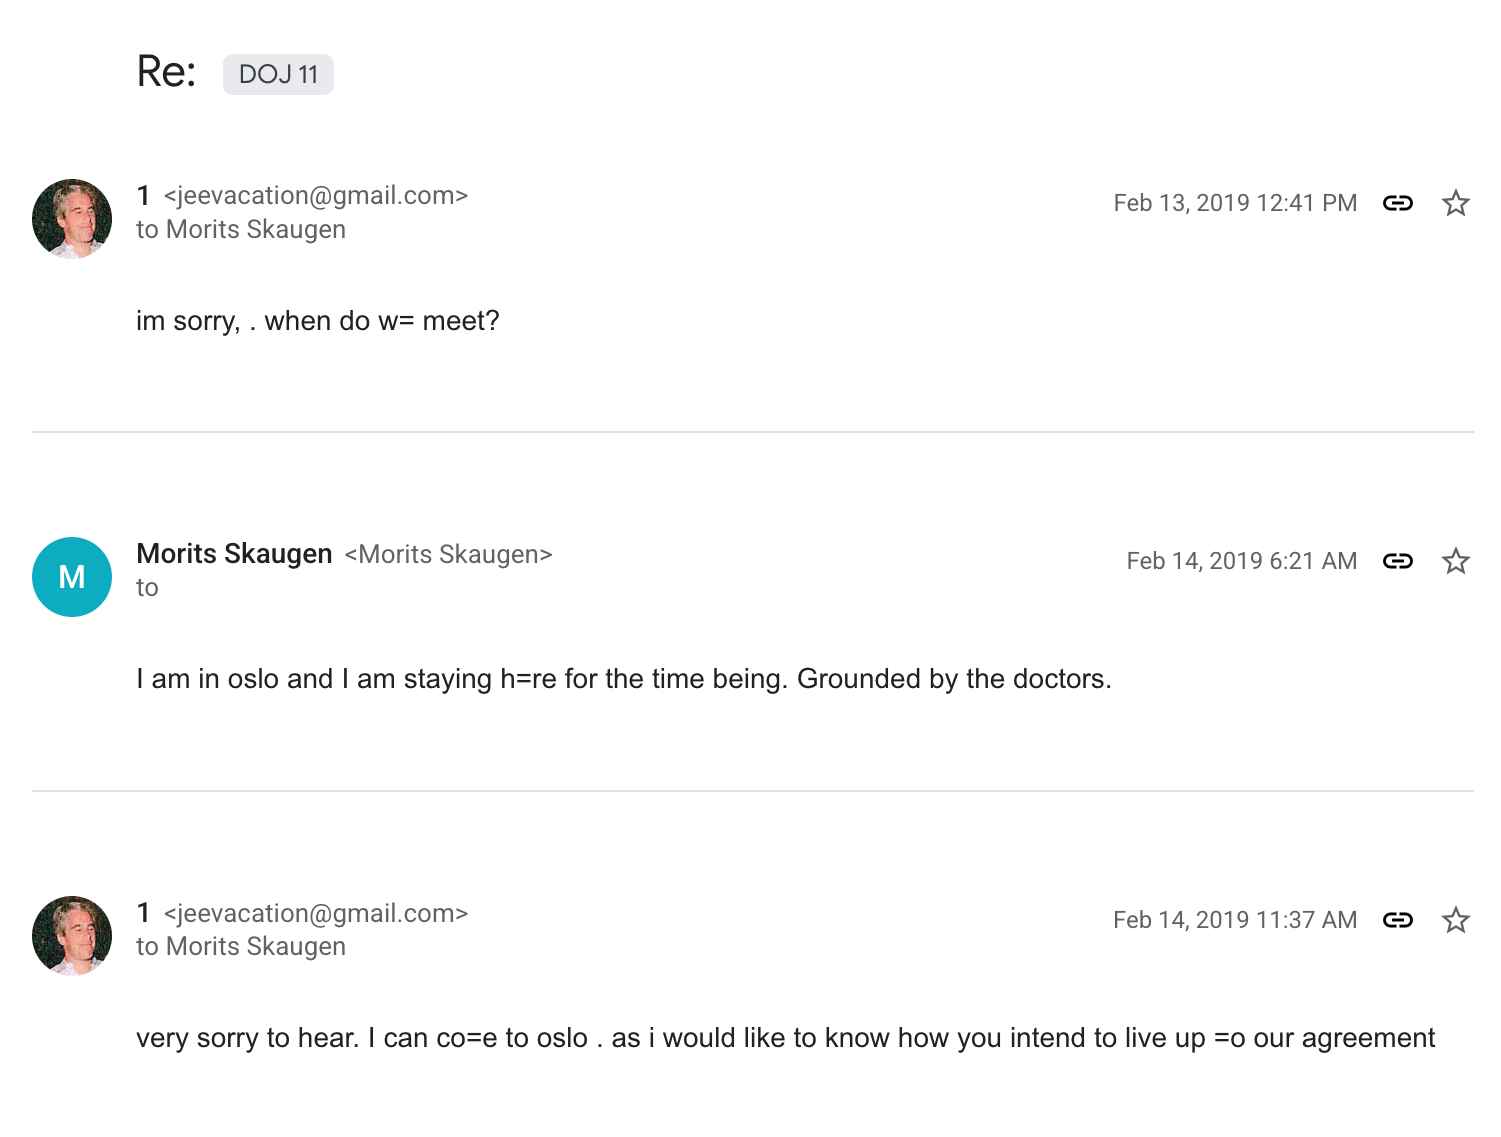Click the DOJ 11 label tag
Image resolution: width=1501 pixels, height=1137 pixels.
coord(278,74)
